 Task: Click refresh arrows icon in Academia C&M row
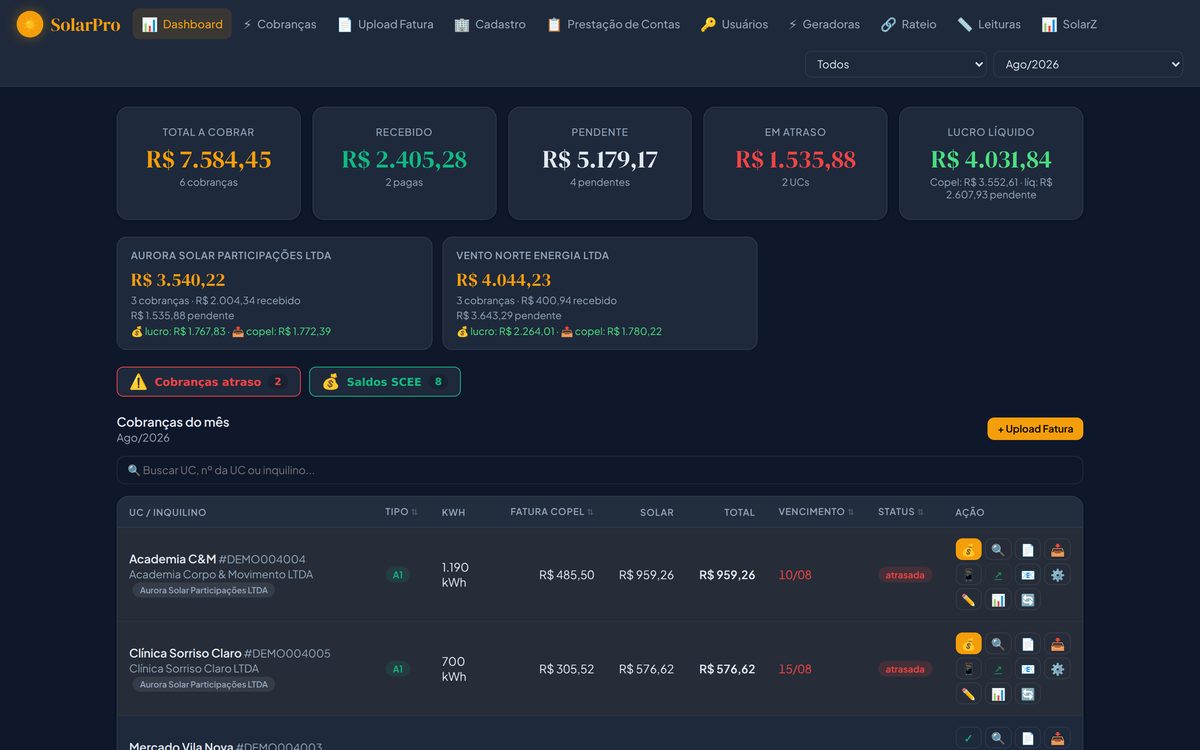tap(1028, 600)
